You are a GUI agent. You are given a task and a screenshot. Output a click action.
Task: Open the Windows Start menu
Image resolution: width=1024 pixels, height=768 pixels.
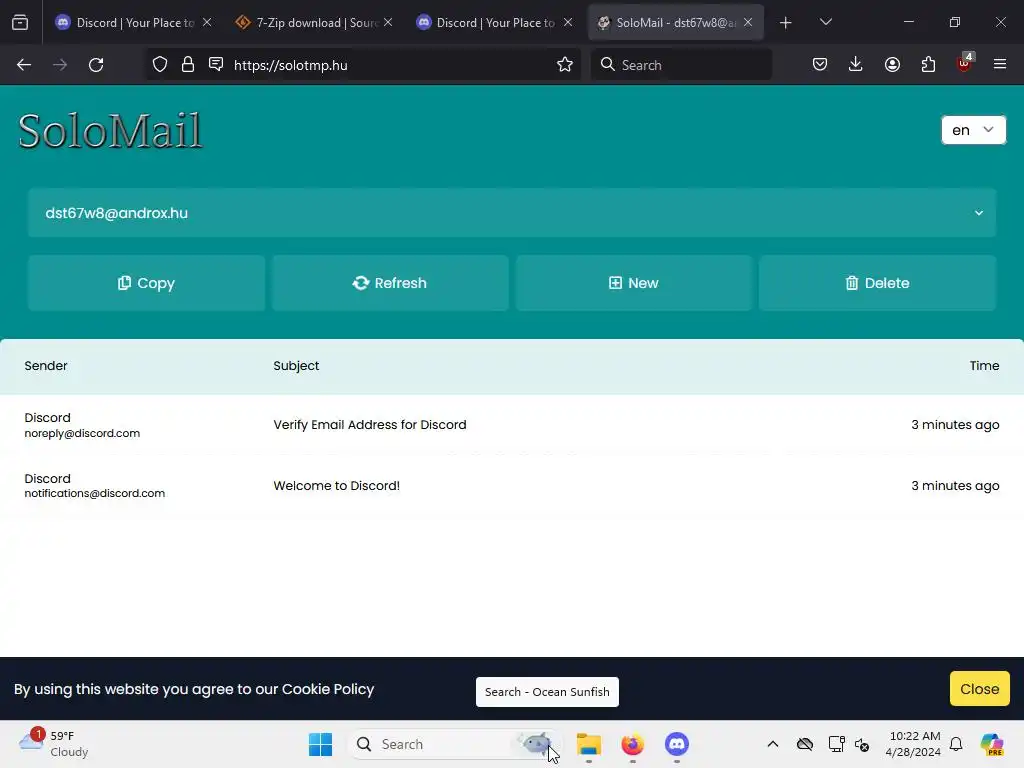320,744
